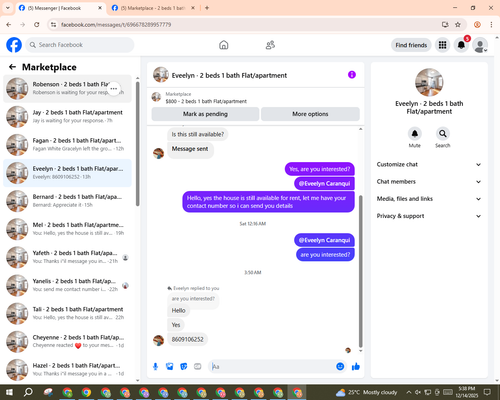Send a thumbs-up like
The height and width of the screenshot is (400, 500).
coord(356,367)
